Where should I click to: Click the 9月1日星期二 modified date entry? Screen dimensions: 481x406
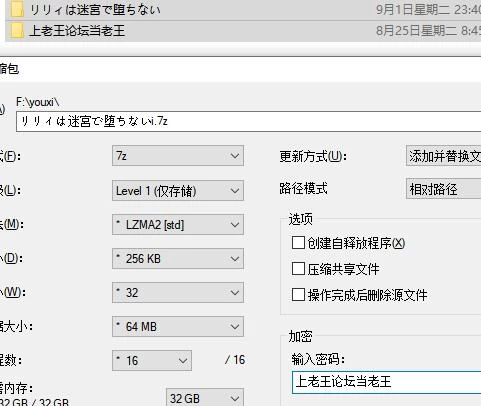tap(428, 10)
